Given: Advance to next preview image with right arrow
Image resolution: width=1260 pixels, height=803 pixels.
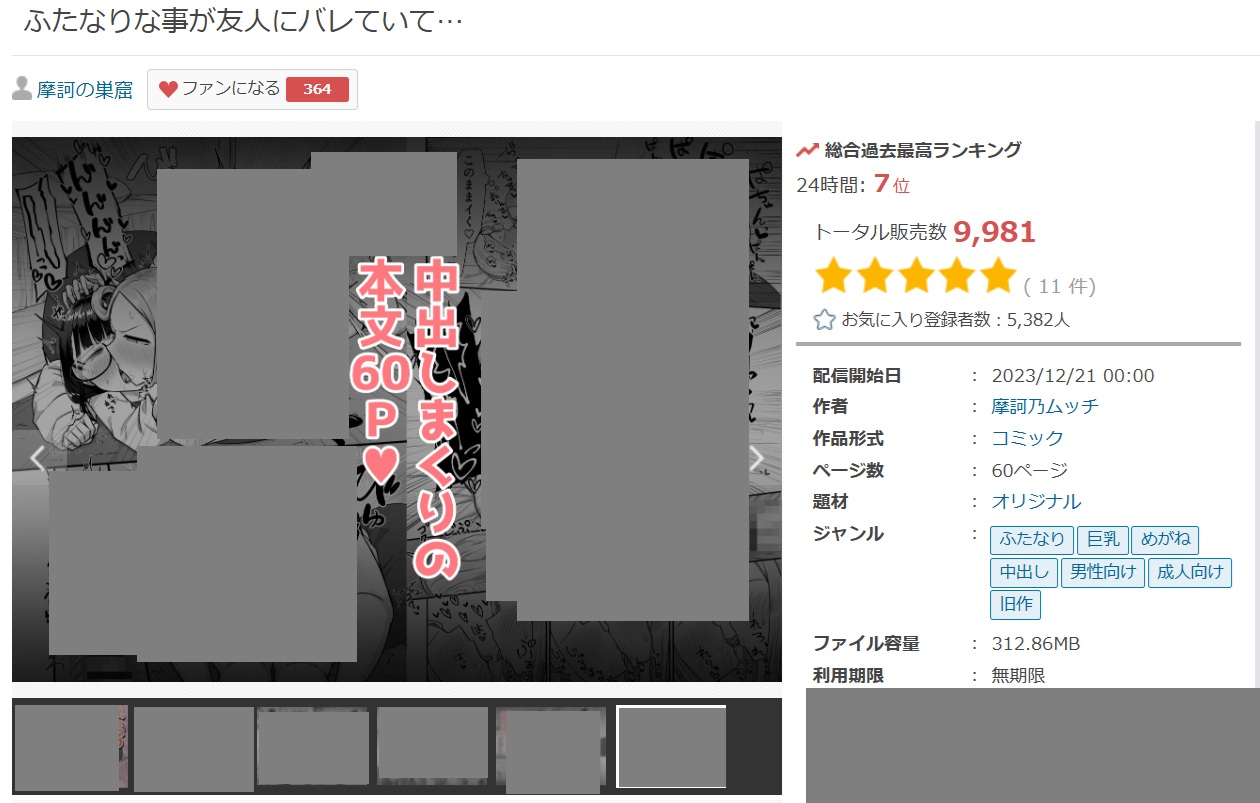Looking at the screenshot, I should tap(757, 458).
